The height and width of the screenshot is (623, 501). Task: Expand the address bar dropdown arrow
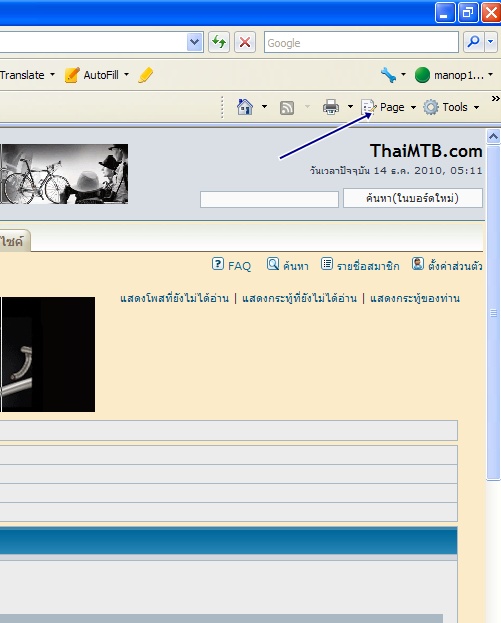click(195, 42)
